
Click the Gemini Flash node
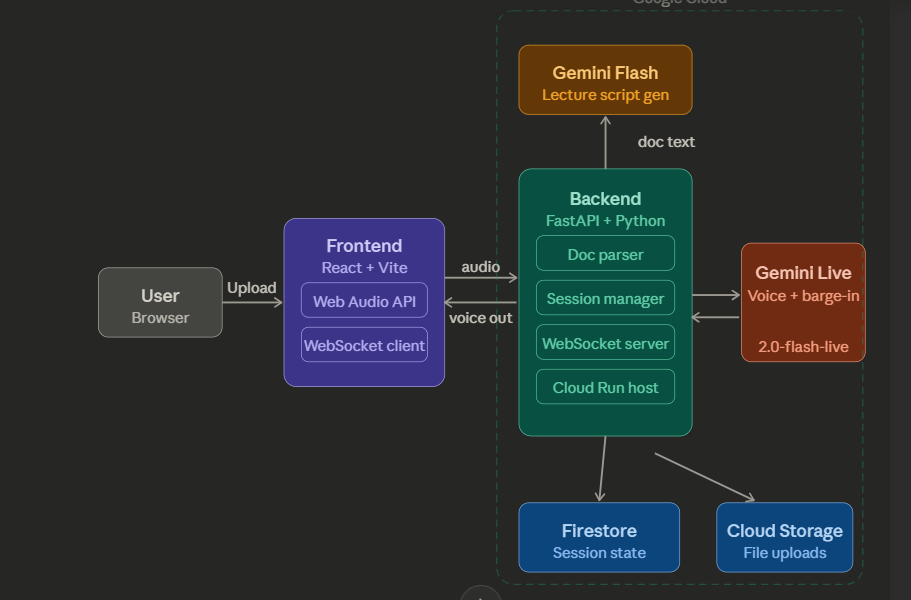click(x=605, y=80)
